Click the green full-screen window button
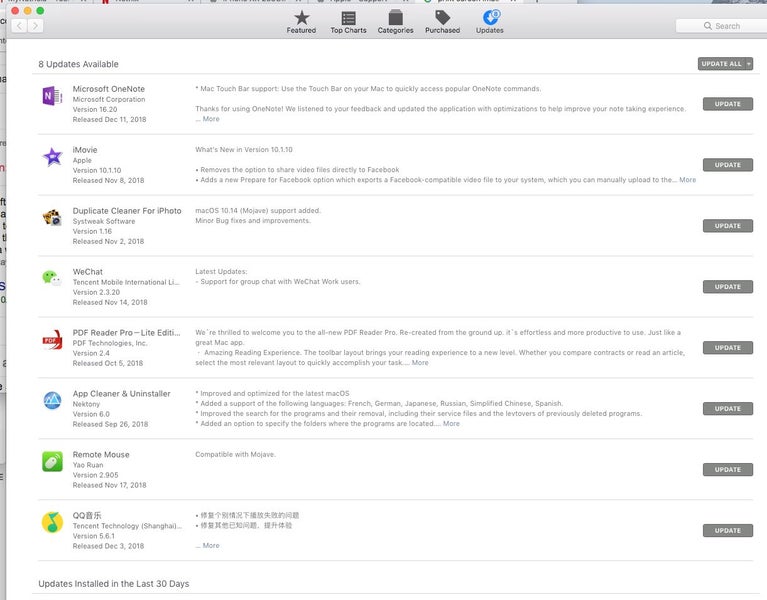 coord(40,11)
